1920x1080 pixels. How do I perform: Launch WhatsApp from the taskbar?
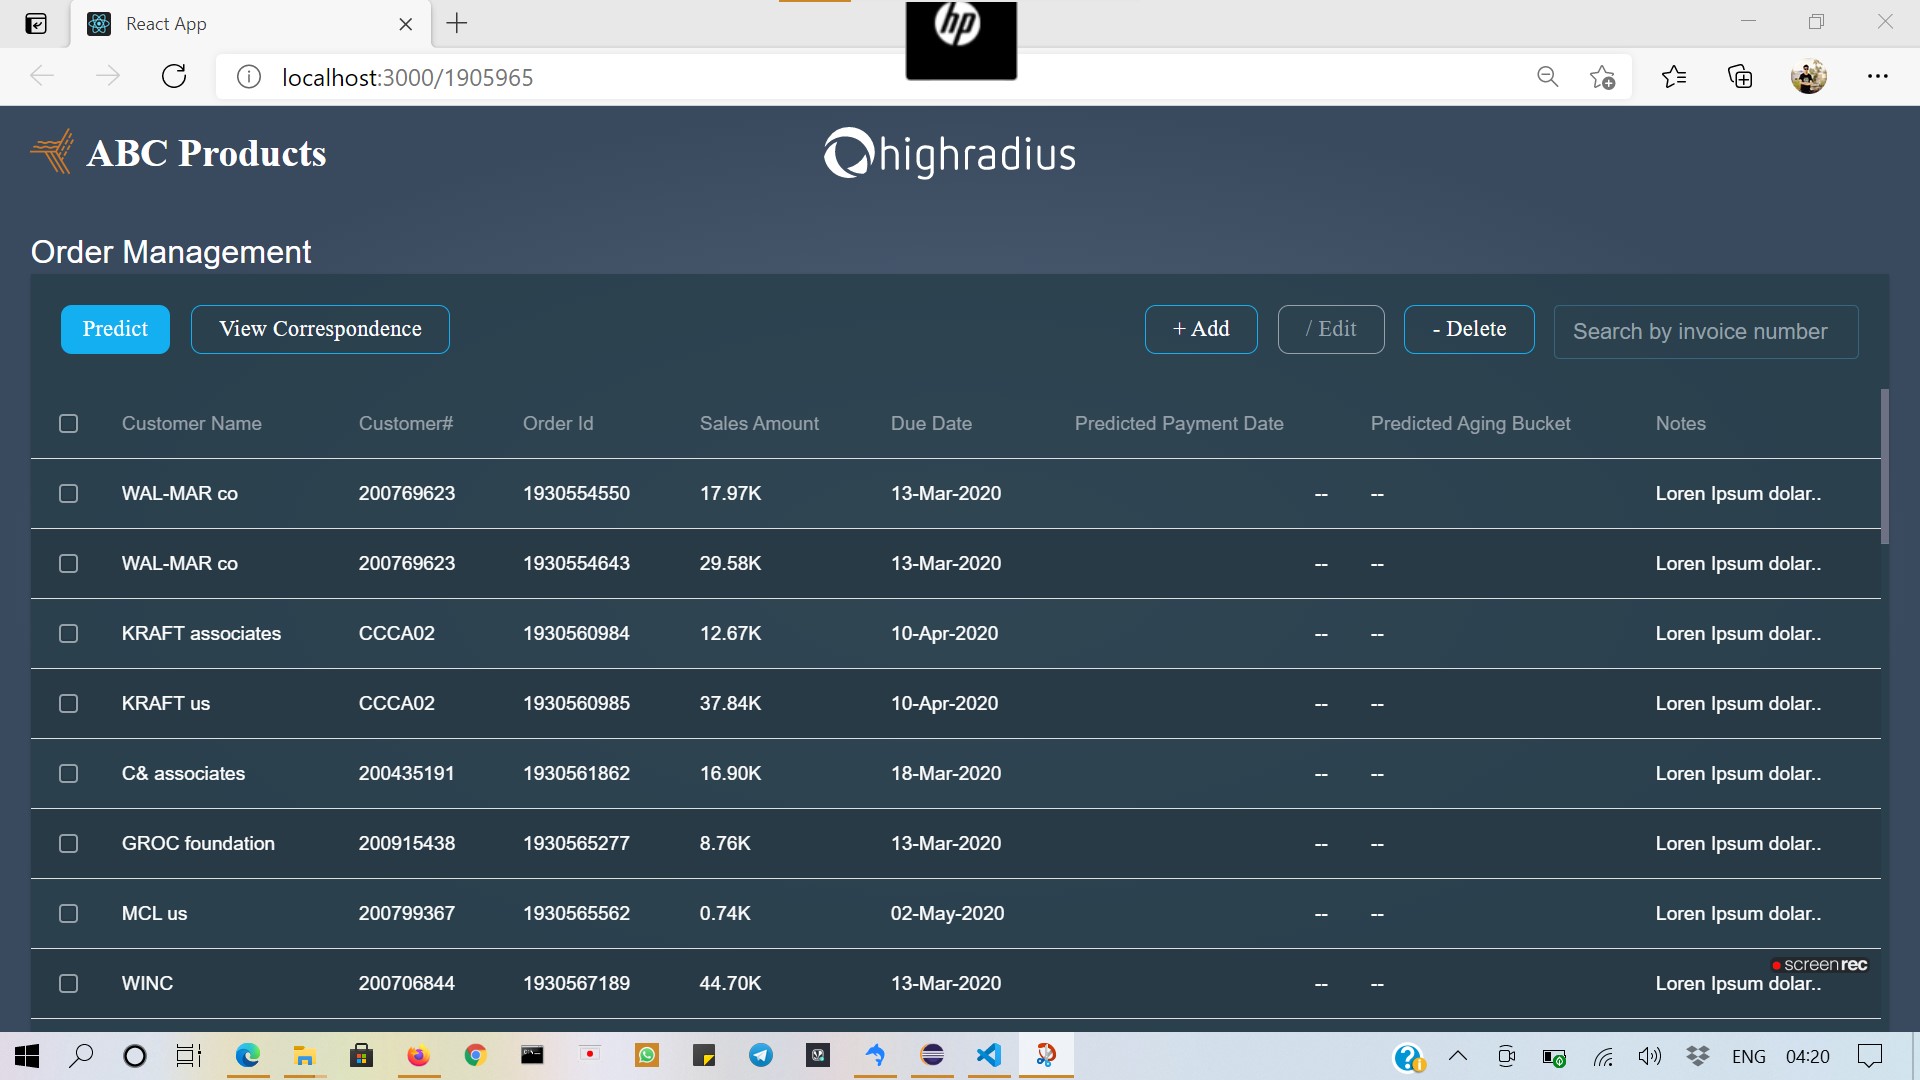tap(646, 1055)
